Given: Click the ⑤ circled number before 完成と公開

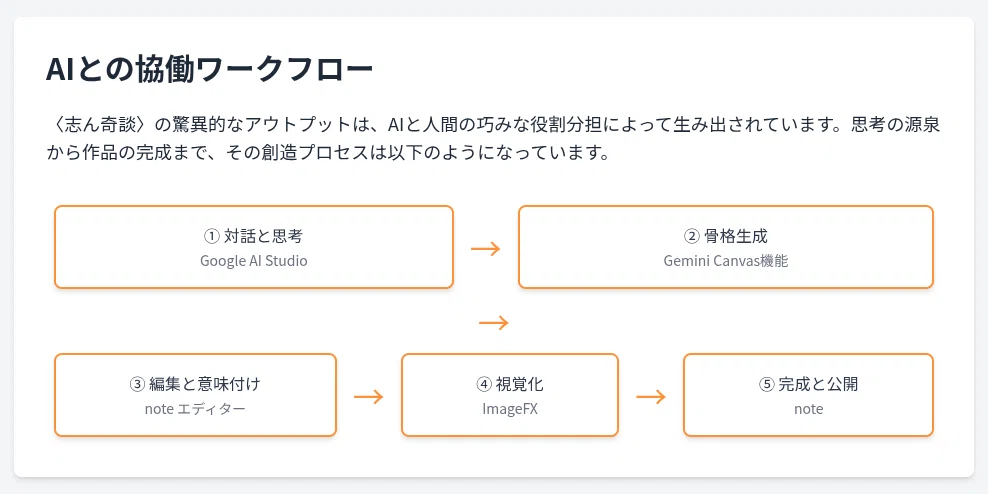Looking at the screenshot, I should [766, 384].
